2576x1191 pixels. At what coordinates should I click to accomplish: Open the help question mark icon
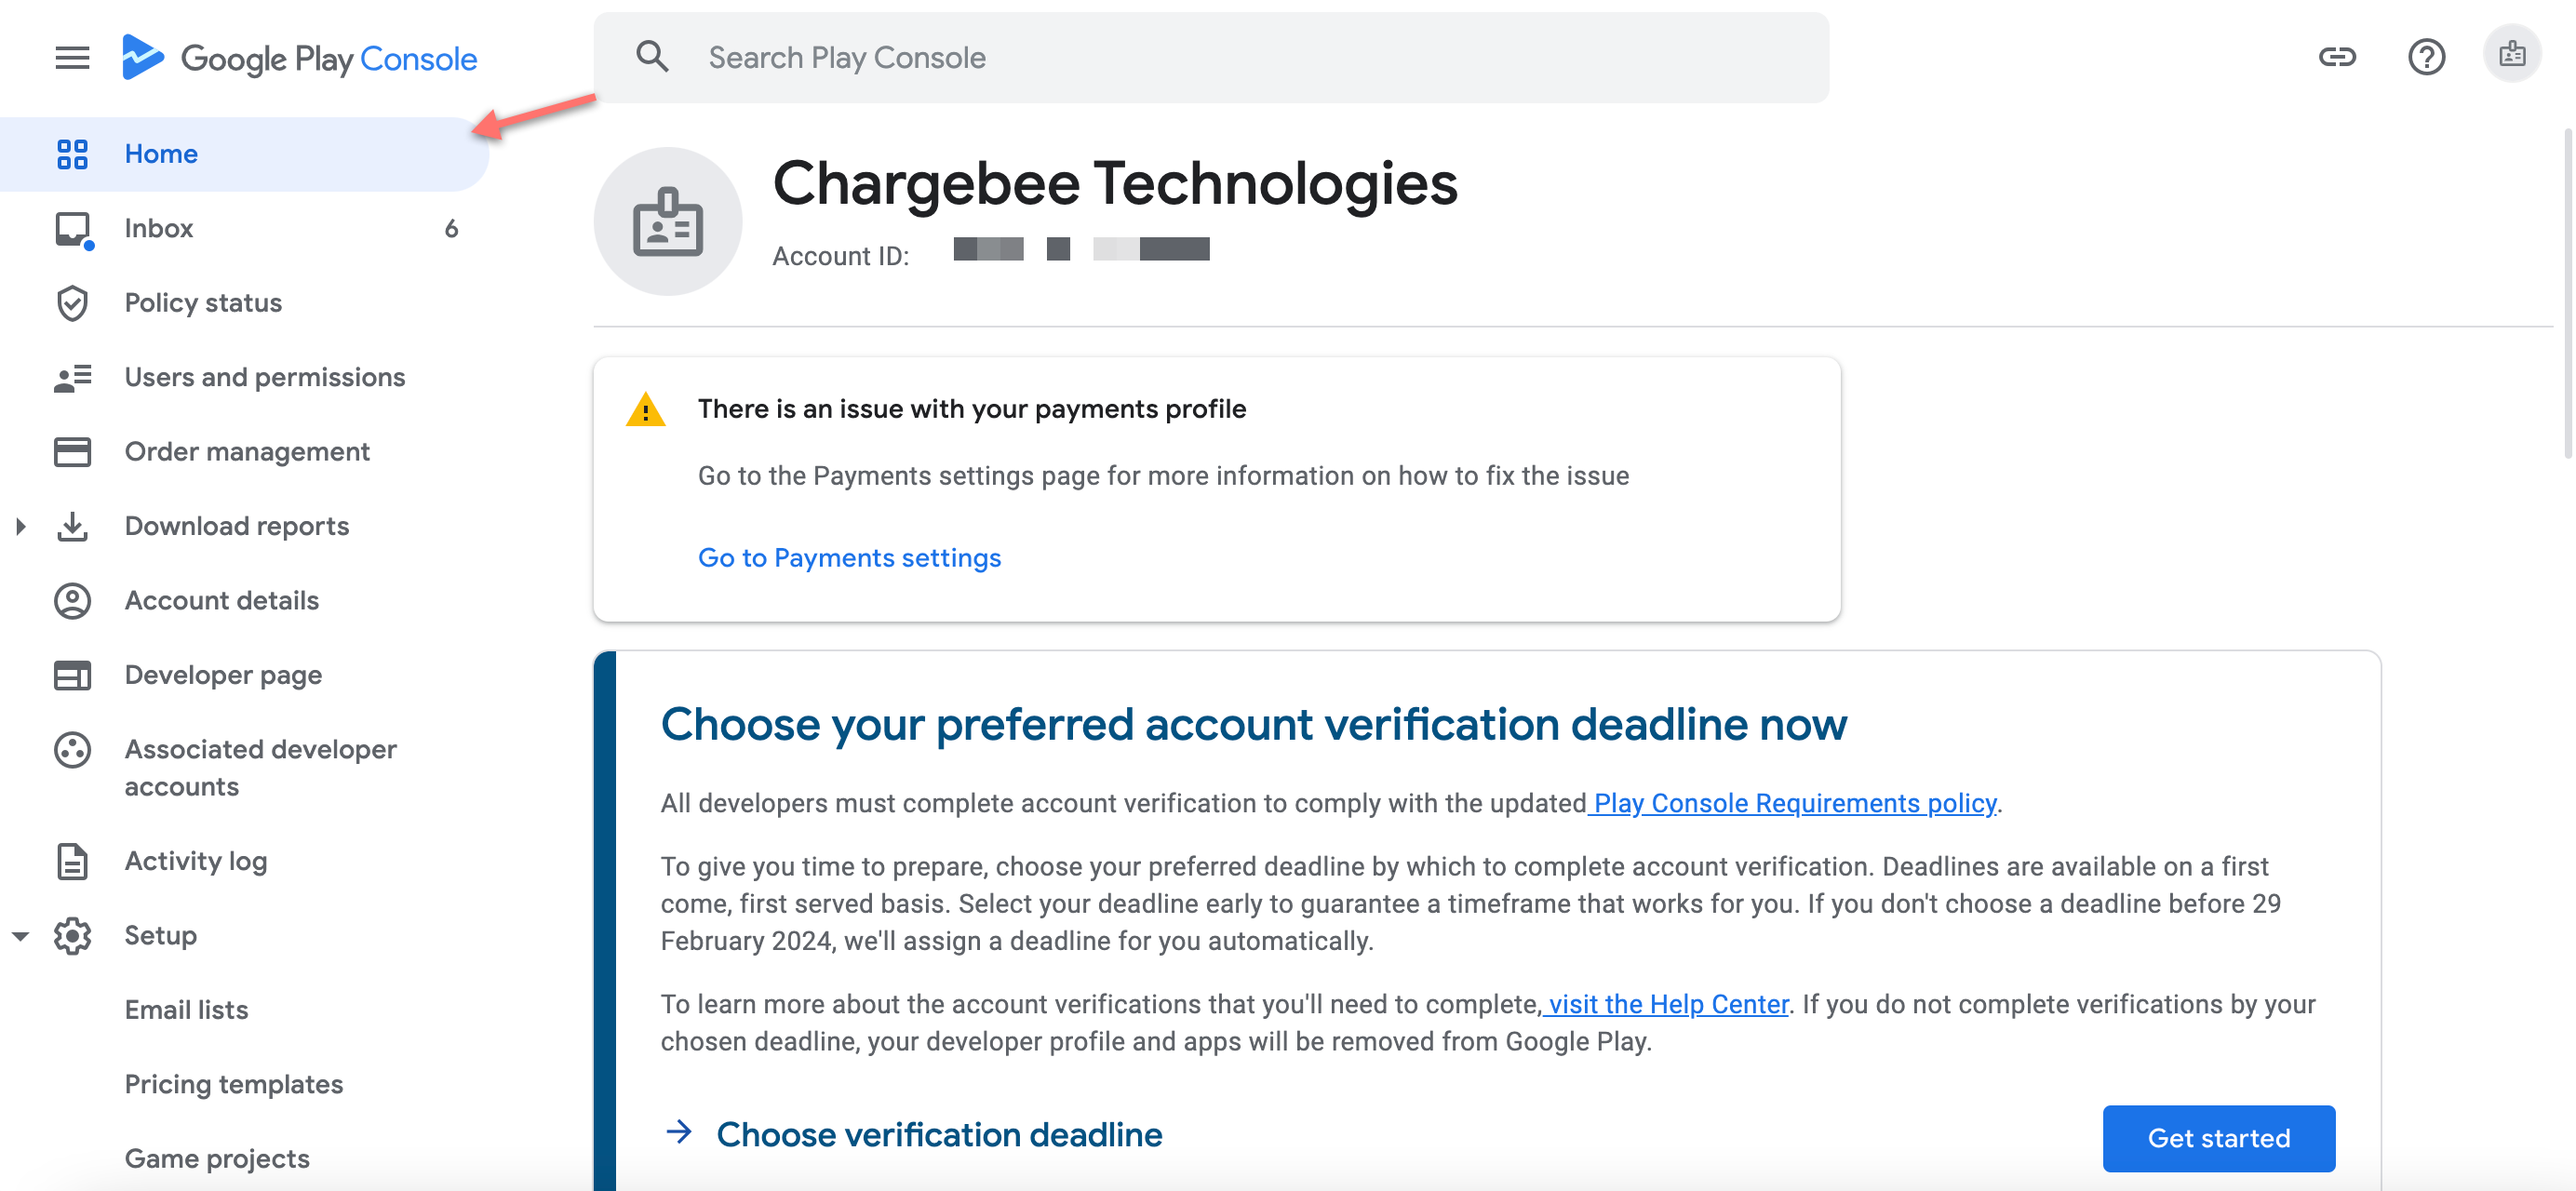coord(2425,57)
